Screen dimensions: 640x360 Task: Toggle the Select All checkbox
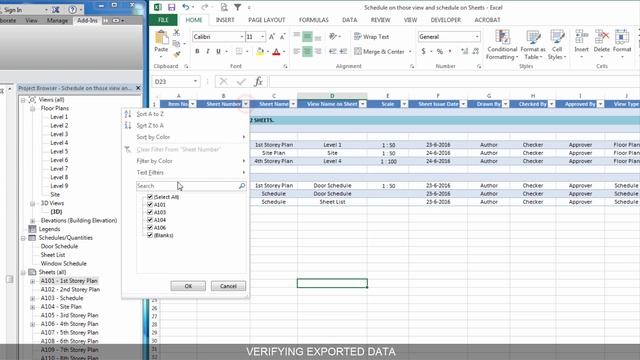click(150, 197)
